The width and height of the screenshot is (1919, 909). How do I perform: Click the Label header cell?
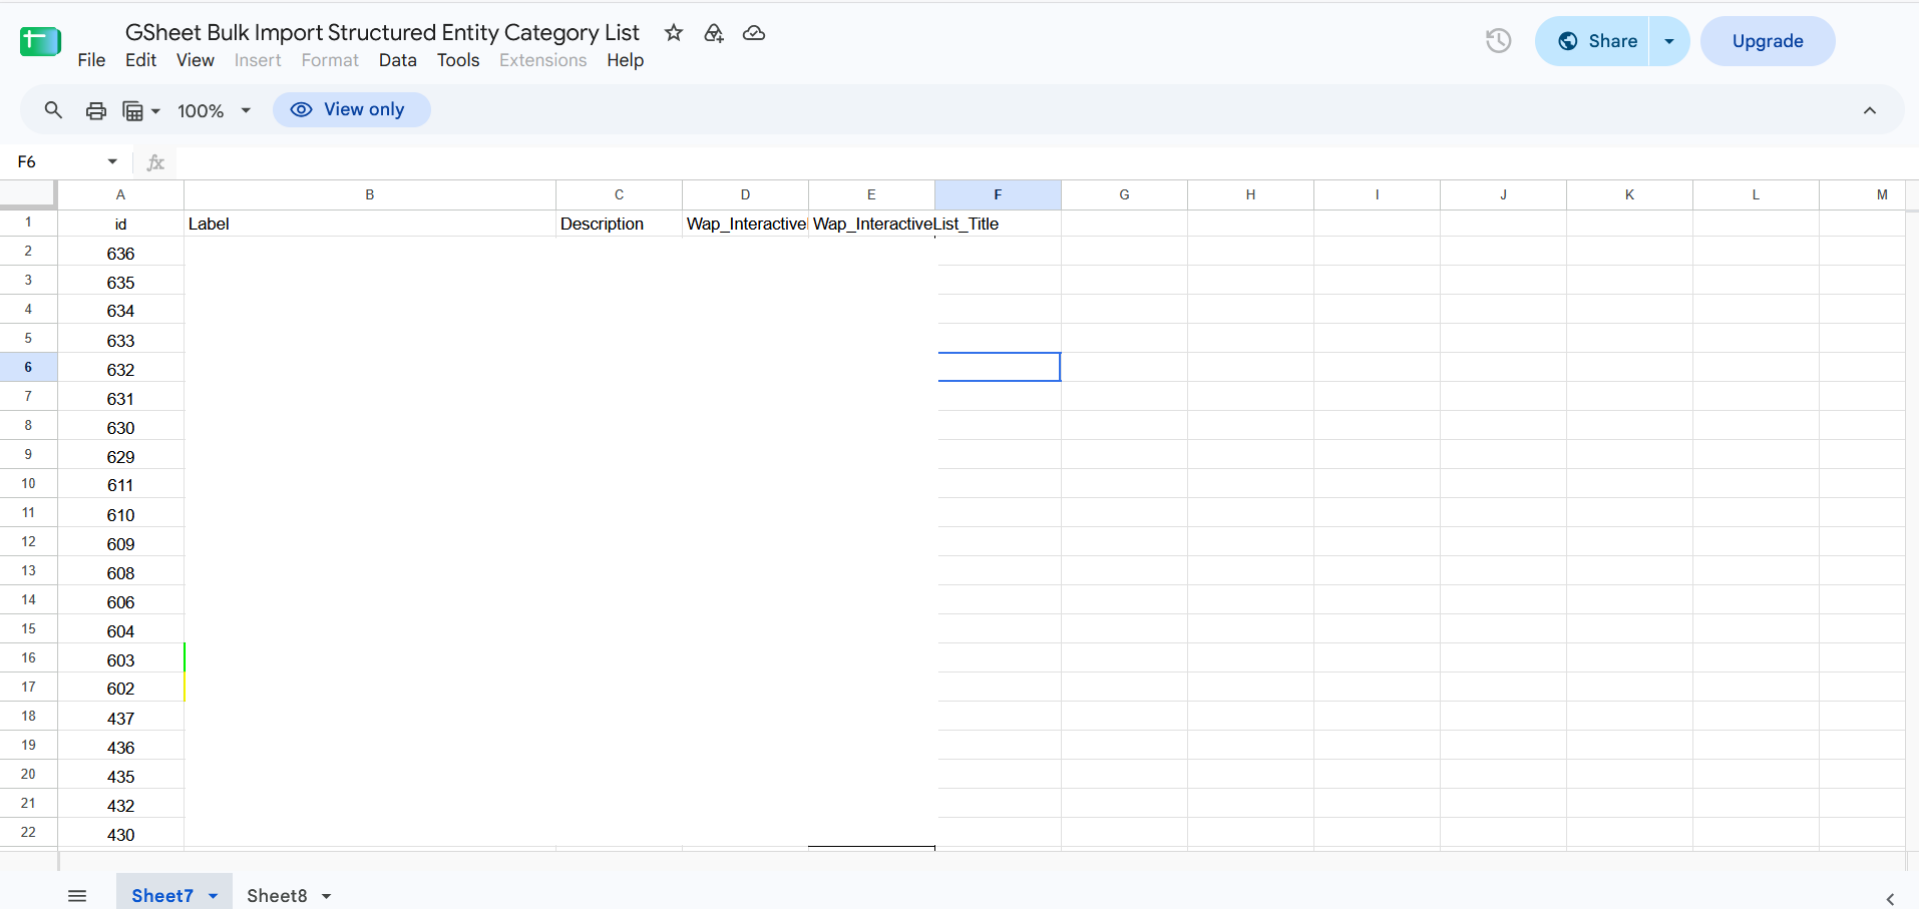click(369, 224)
